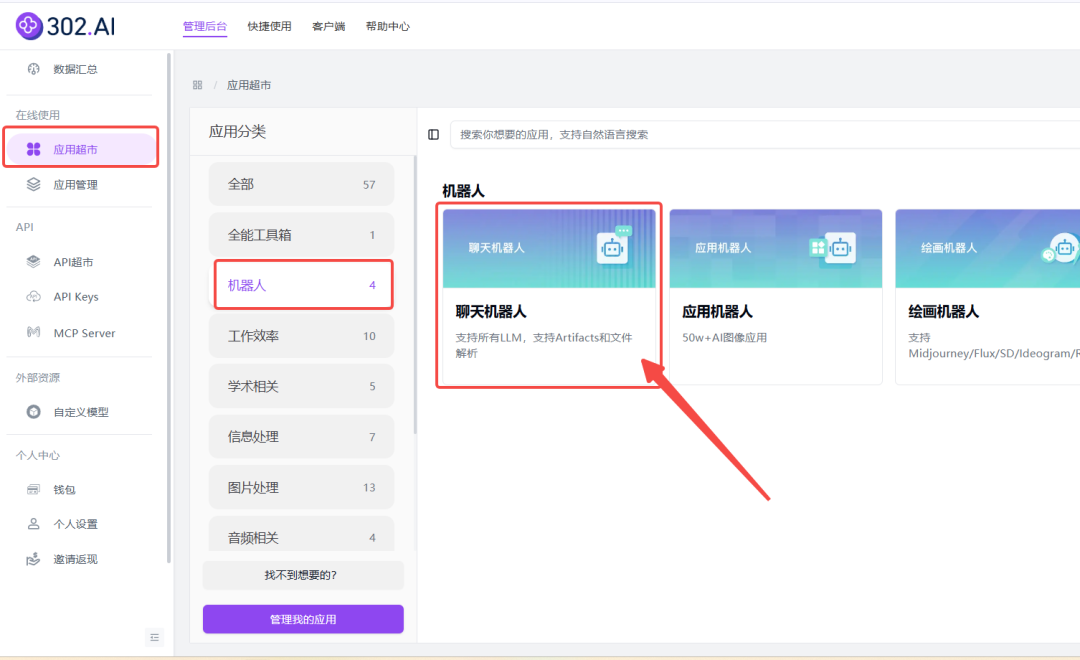The height and width of the screenshot is (660, 1080).
Task: Click the 聊天机器人 robot icon on card banner
Action: (614, 245)
